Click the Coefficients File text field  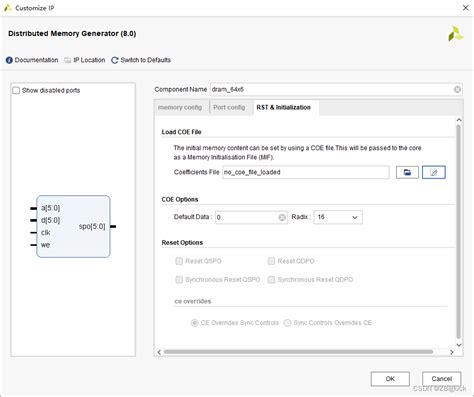pyautogui.click(x=306, y=172)
